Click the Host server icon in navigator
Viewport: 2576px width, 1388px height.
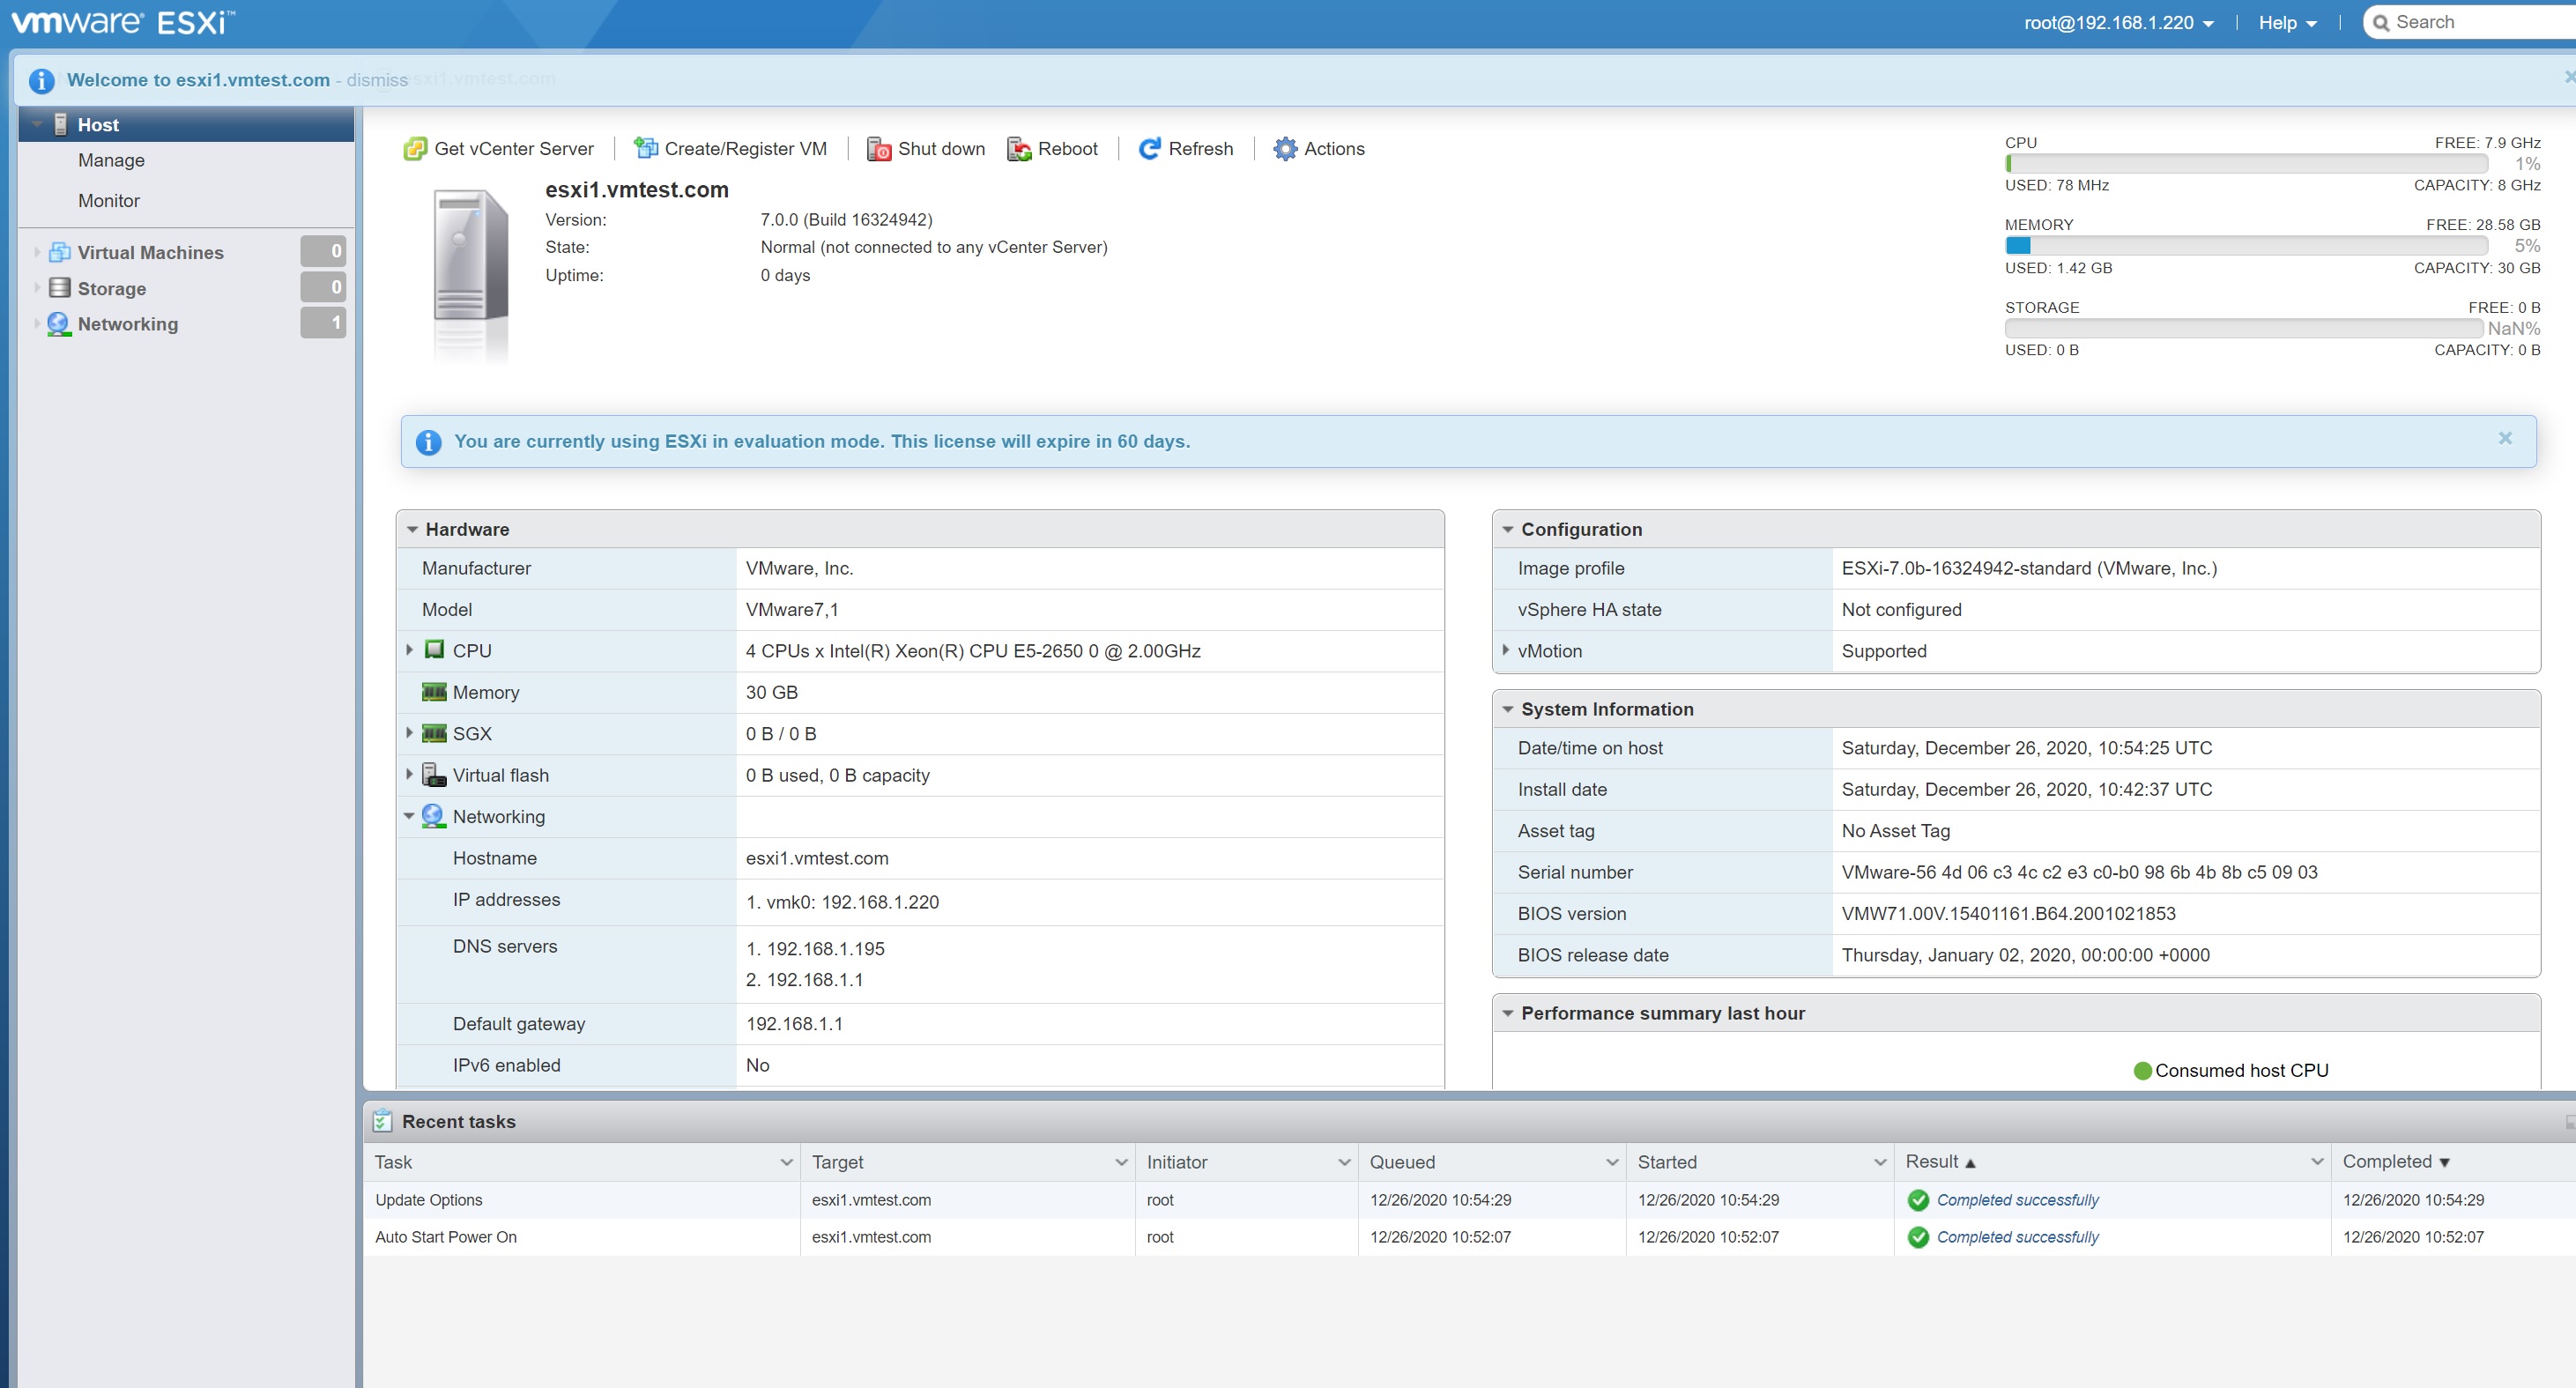coord(60,125)
